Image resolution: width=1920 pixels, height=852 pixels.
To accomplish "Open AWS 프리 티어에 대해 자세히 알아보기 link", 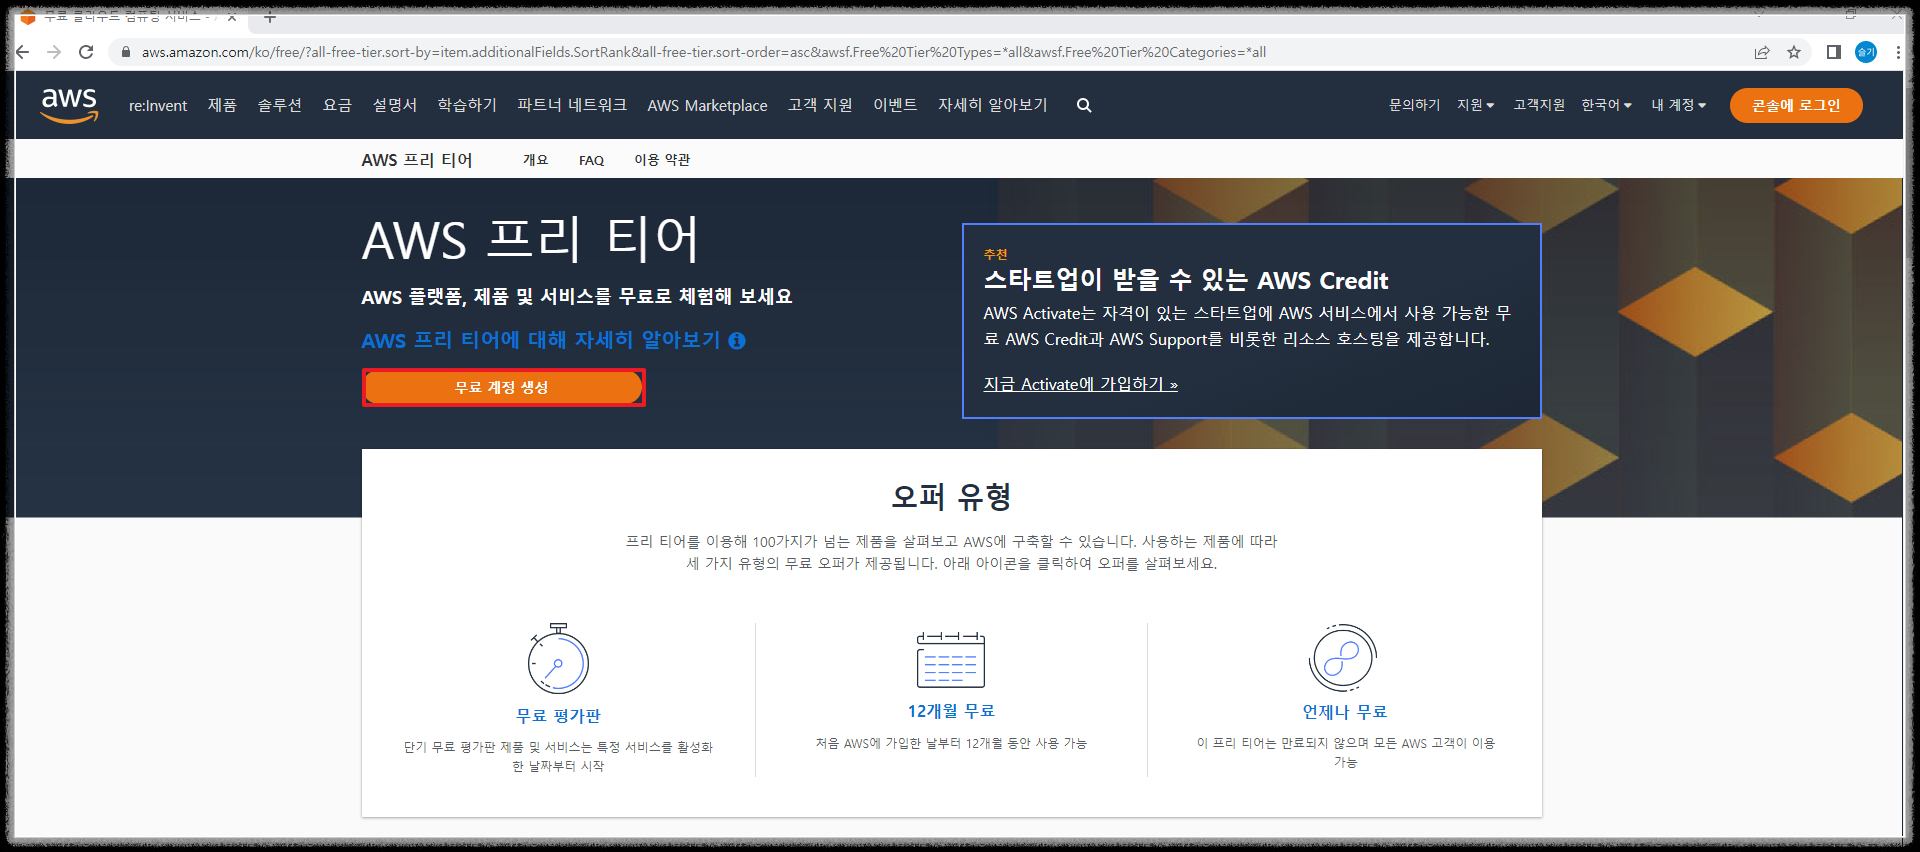I will [541, 341].
